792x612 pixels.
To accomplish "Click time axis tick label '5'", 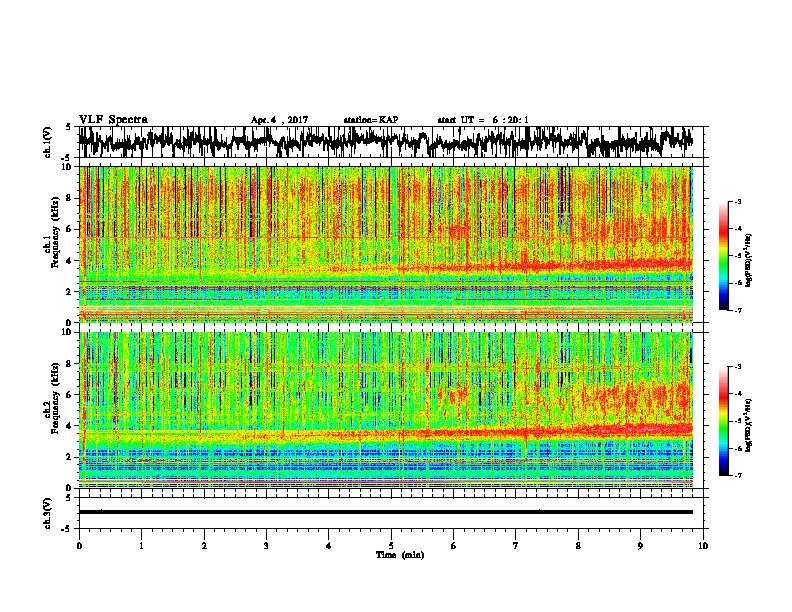I will coord(391,546).
